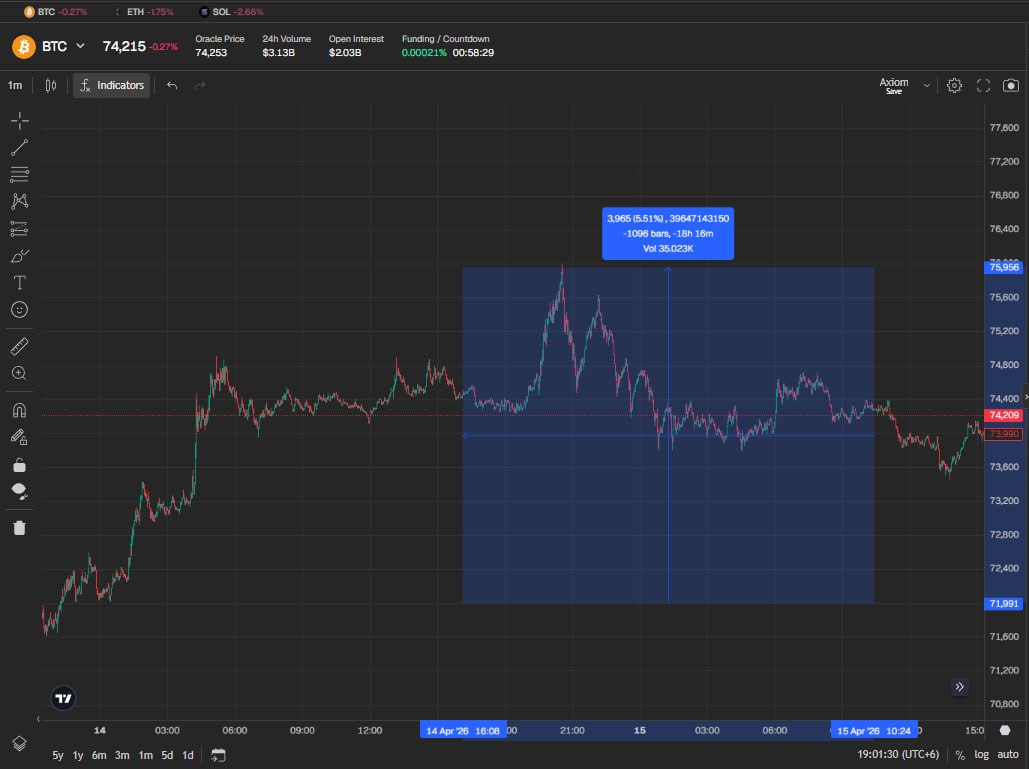Toggle magnet mode snapping
Viewport: 1029px width, 769px height.
pyautogui.click(x=20, y=410)
